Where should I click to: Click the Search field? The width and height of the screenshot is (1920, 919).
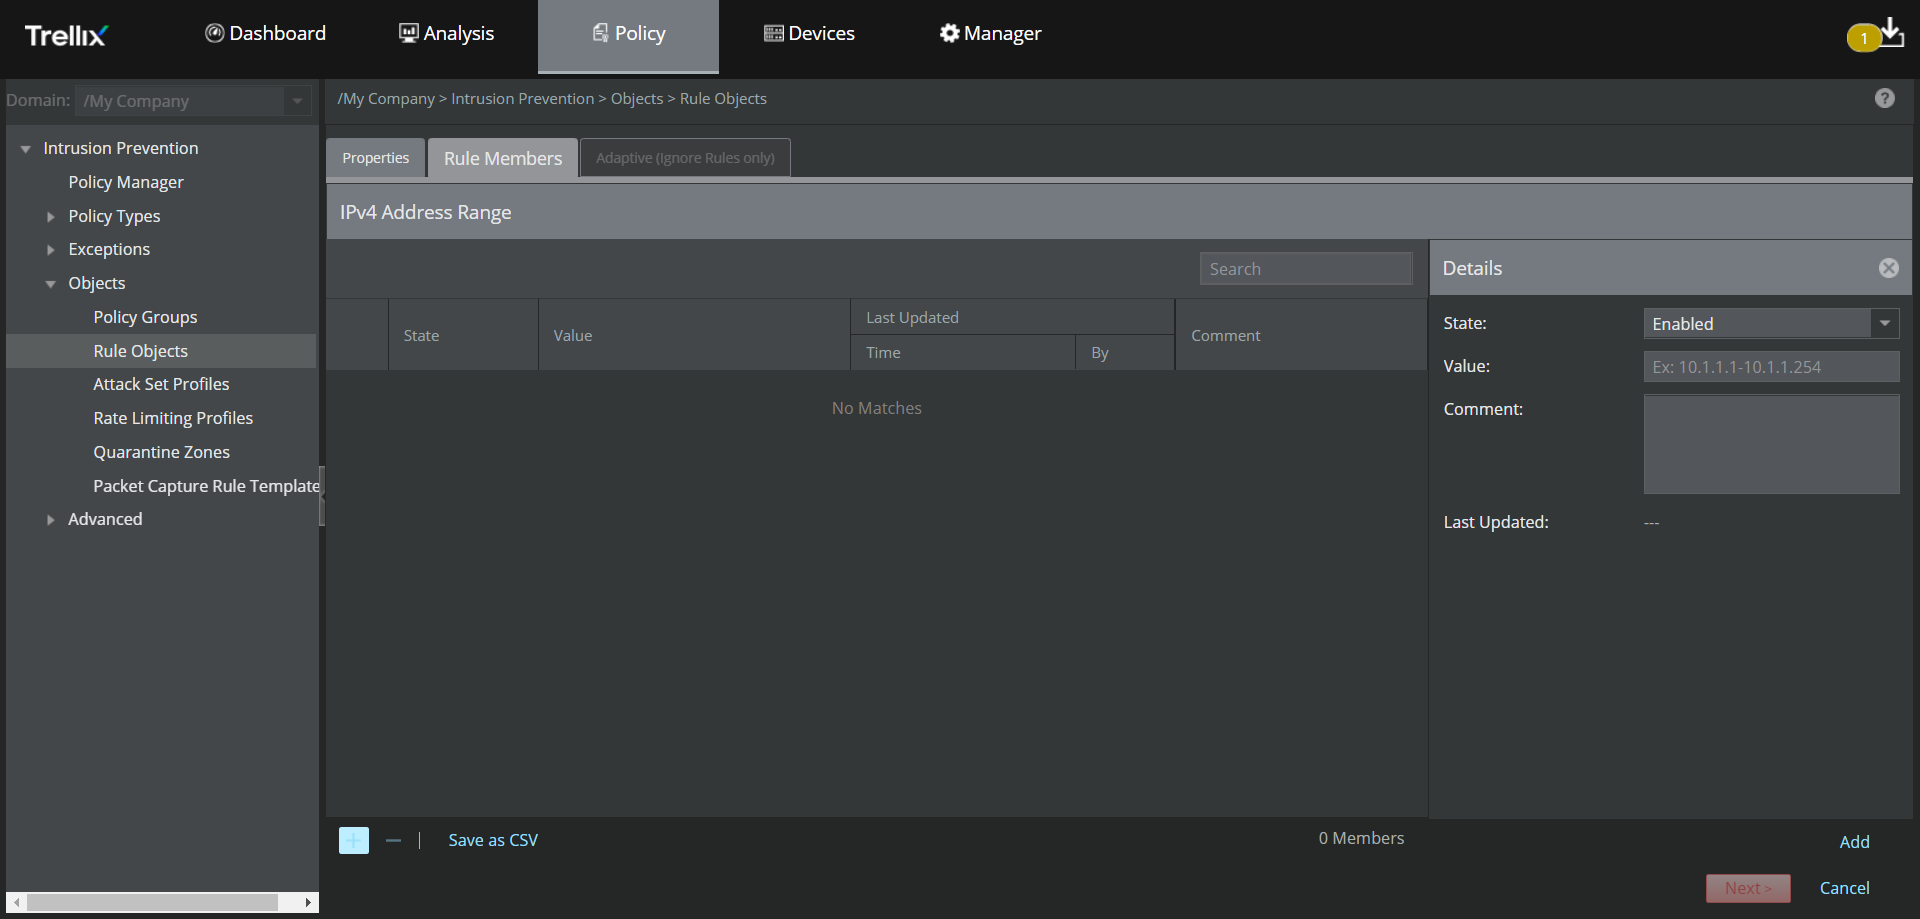pyautogui.click(x=1306, y=269)
